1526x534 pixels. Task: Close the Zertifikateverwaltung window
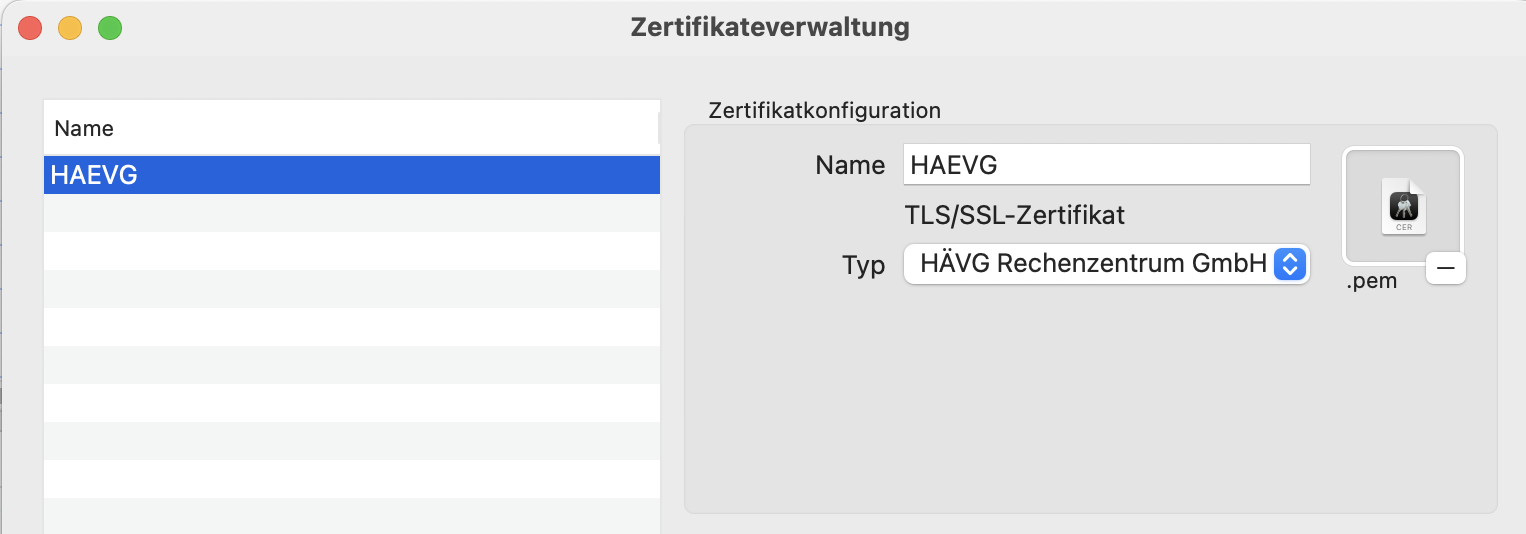pyautogui.click(x=30, y=28)
